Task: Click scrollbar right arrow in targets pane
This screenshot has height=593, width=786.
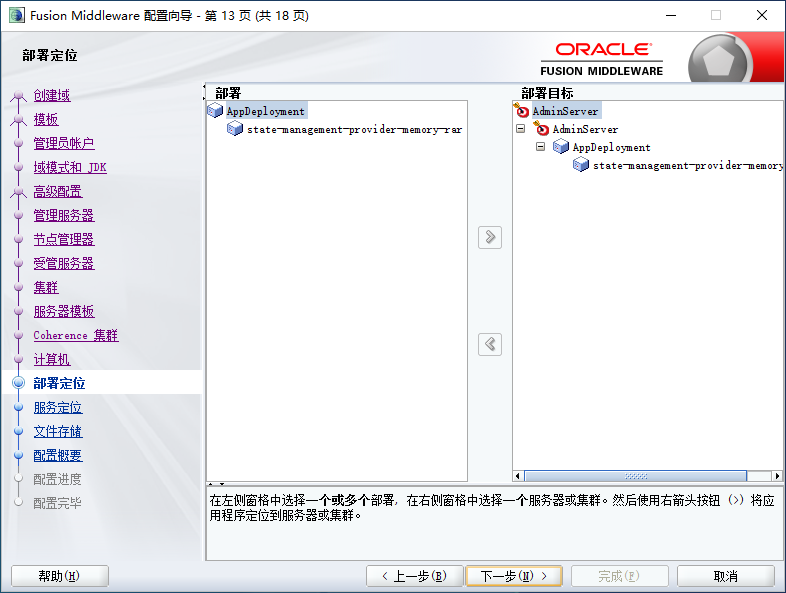Action: [x=777, y=476]
